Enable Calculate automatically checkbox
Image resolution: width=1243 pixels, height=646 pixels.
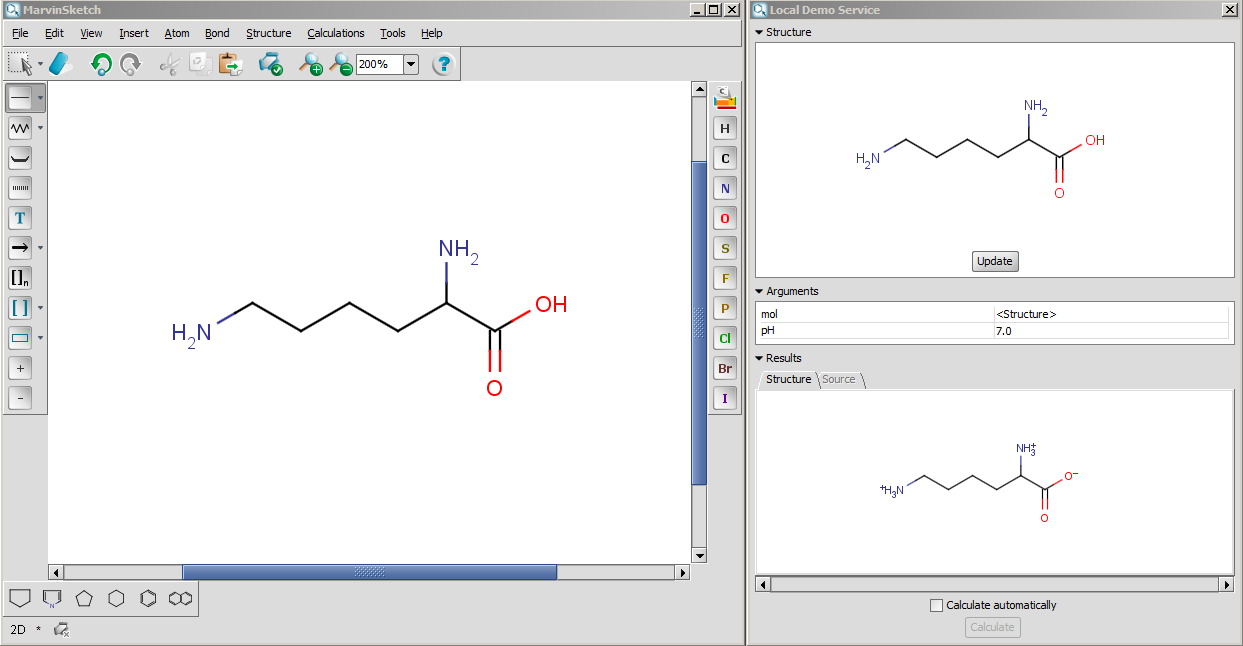(x=936, y=605)
